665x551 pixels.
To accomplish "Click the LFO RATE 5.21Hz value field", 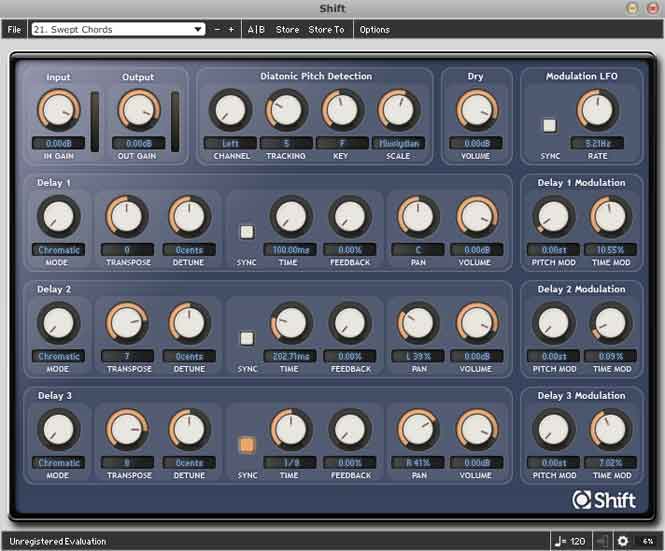I will pos(597,143).
